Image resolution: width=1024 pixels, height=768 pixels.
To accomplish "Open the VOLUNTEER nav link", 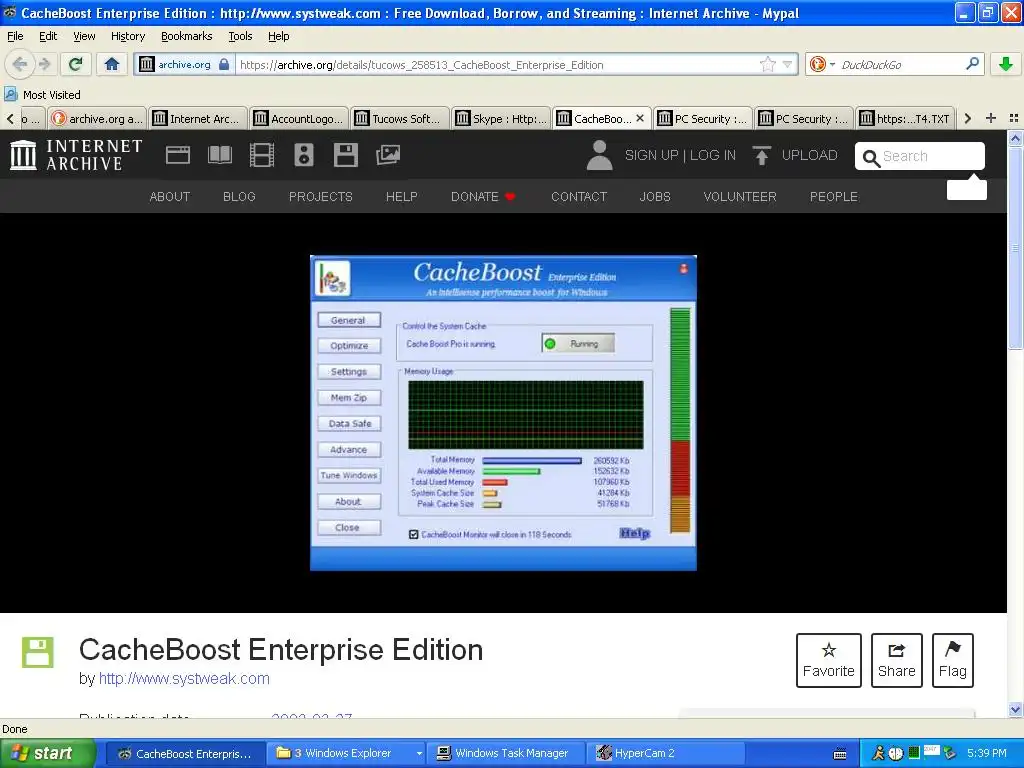I will point(740,197).
